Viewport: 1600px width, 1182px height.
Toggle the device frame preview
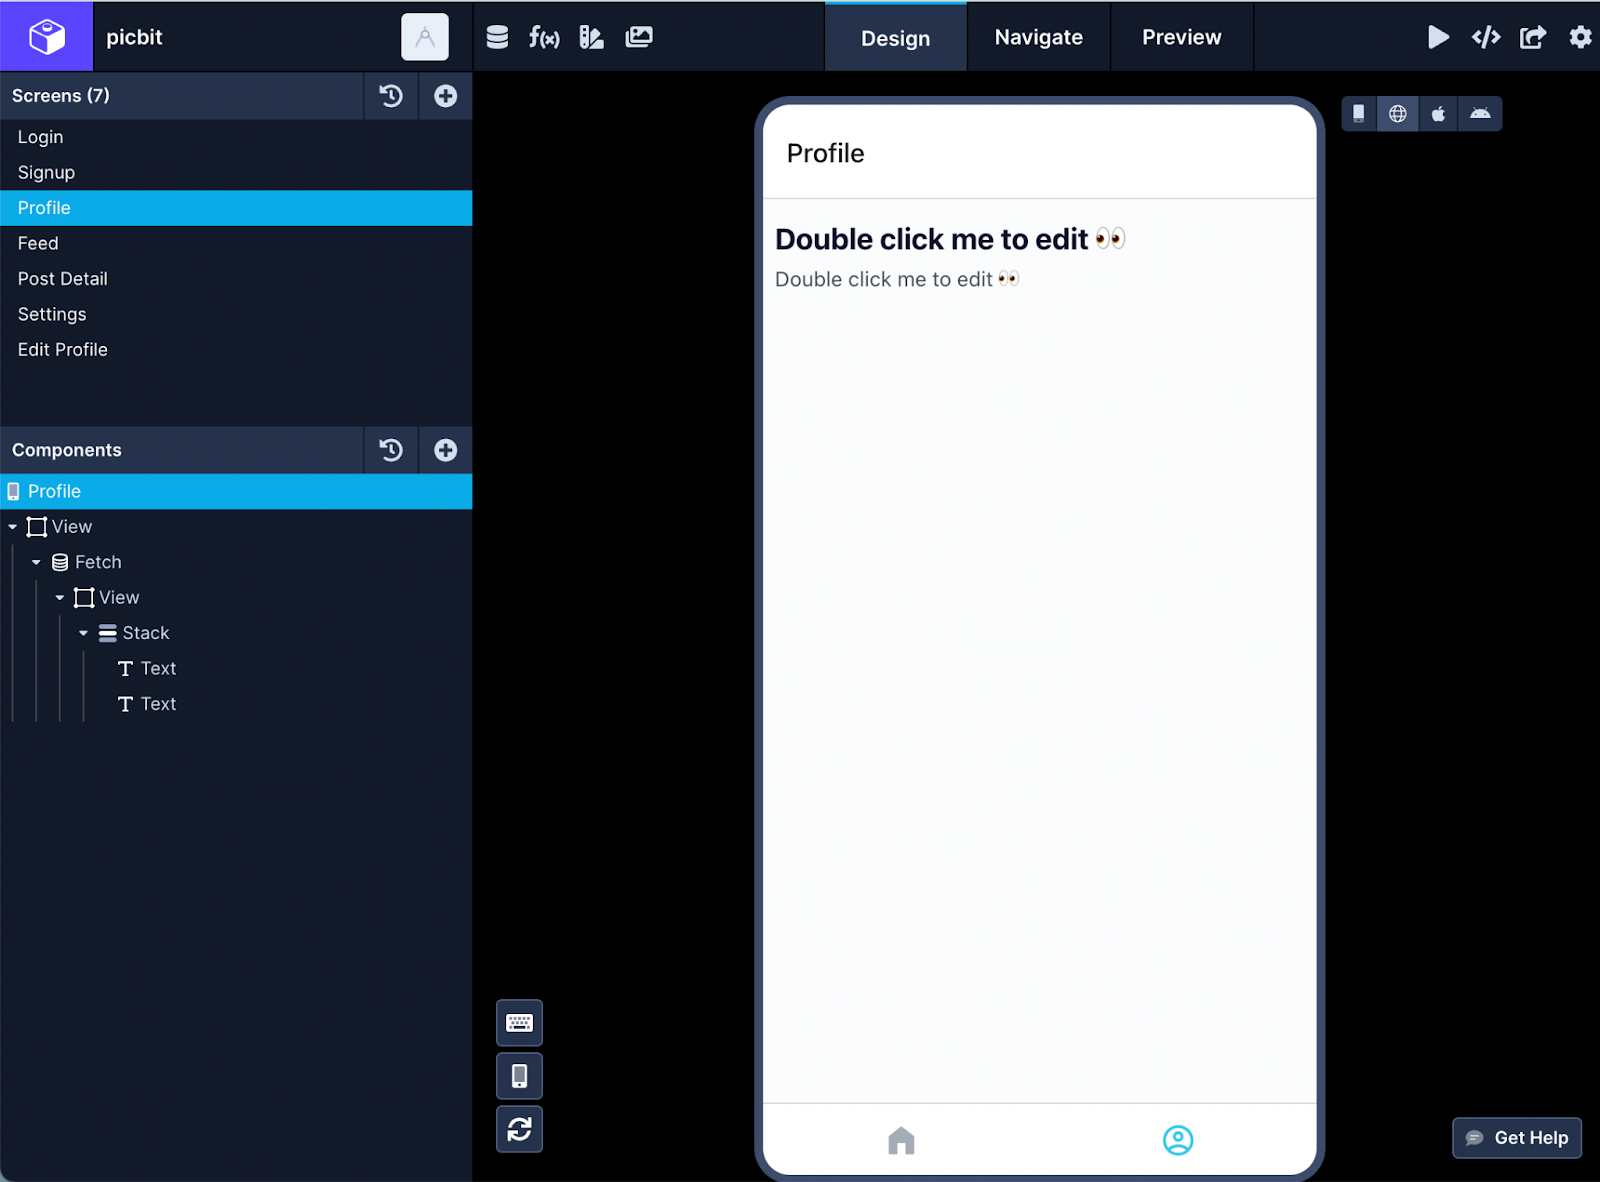[x=519, y=1076]
